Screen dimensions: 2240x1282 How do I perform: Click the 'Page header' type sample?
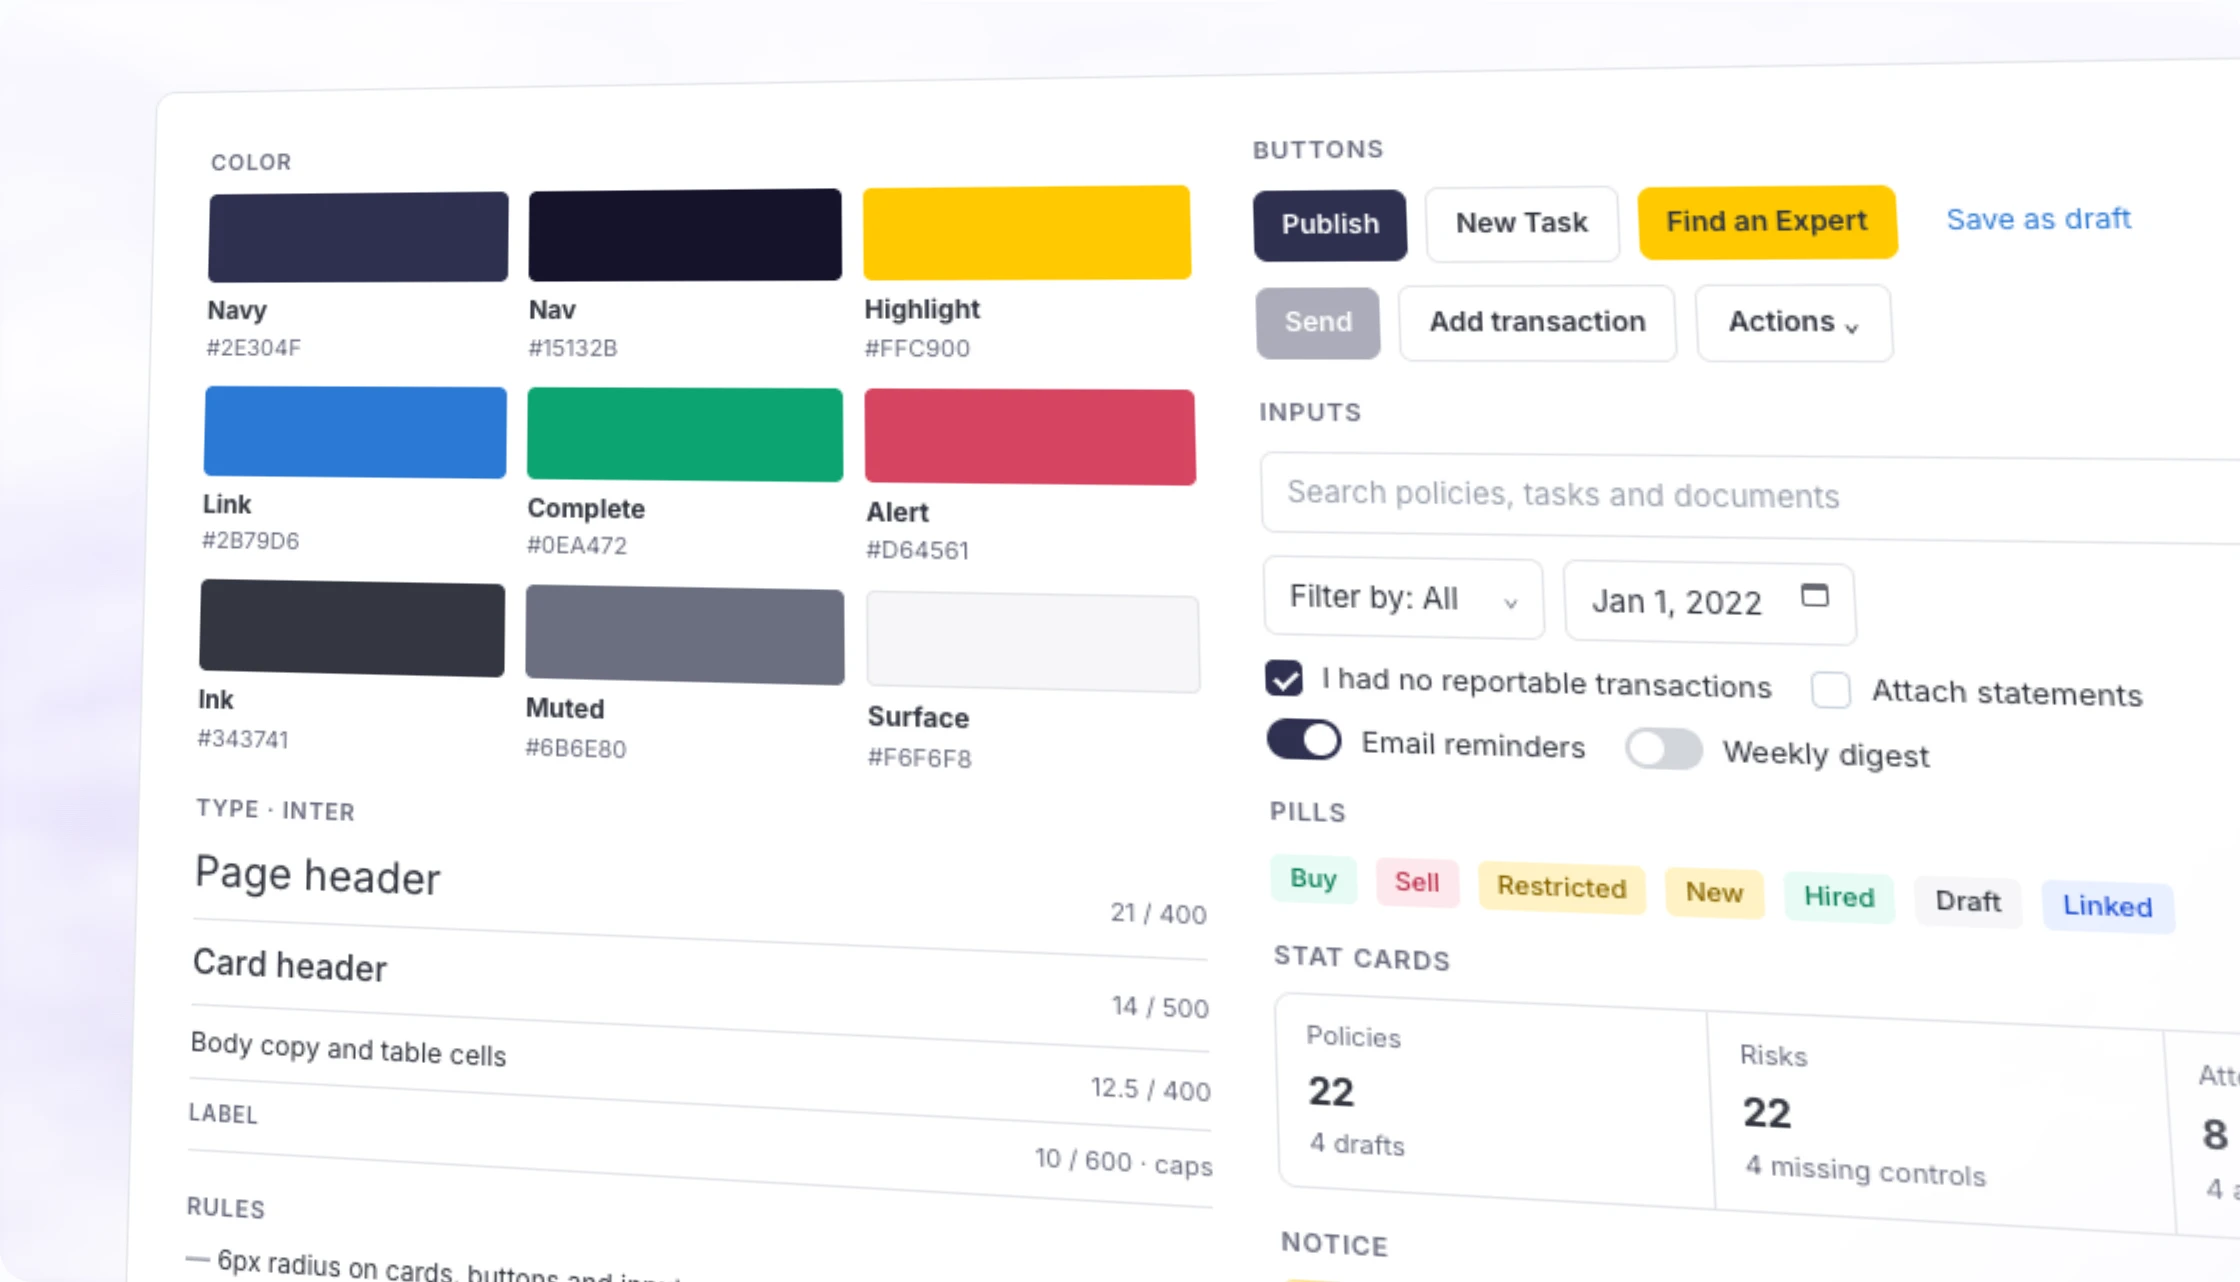317,876
